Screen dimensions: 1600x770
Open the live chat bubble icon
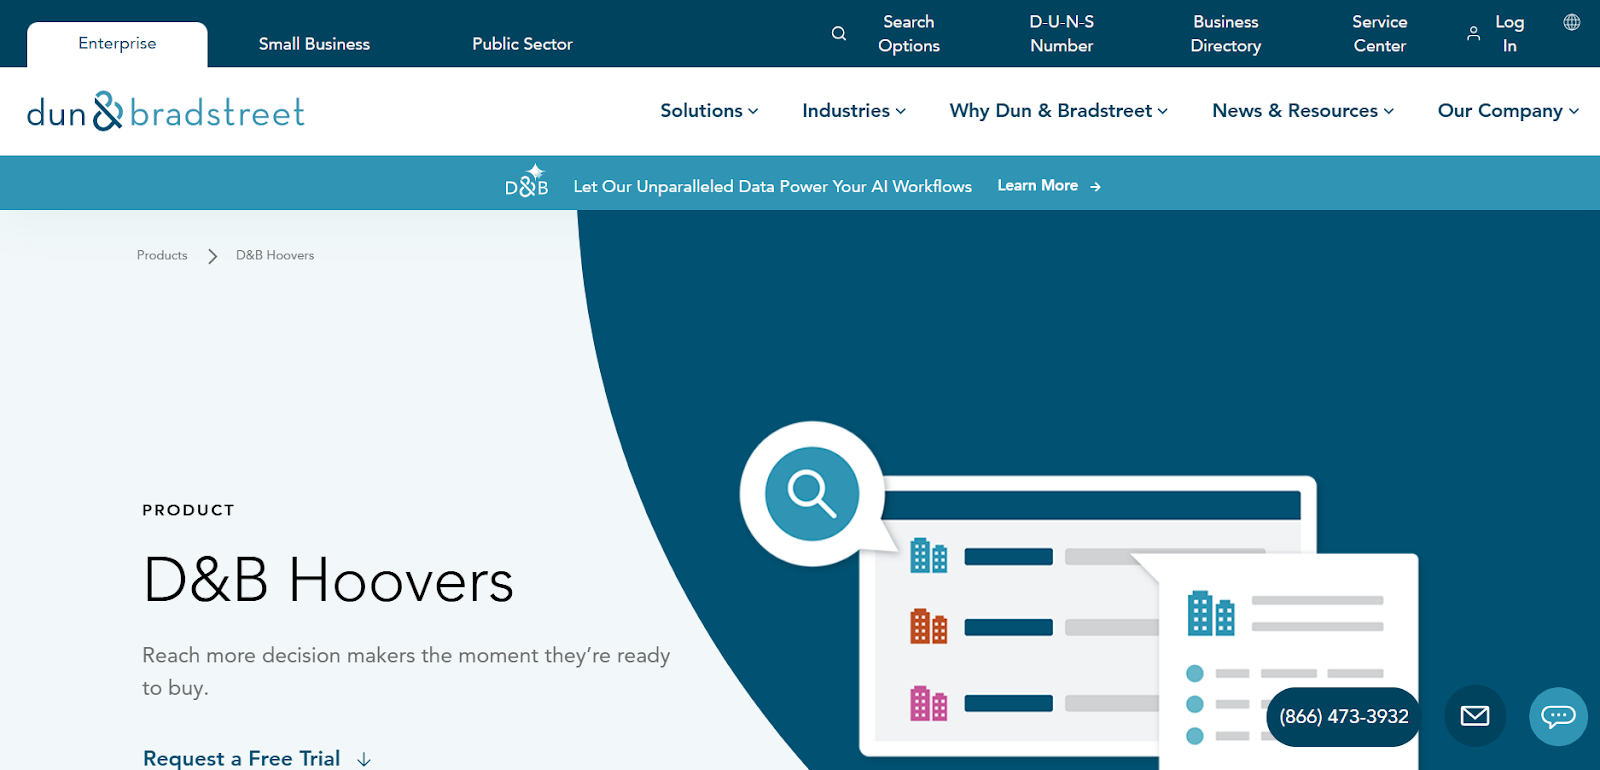(x=1557, y=716)
